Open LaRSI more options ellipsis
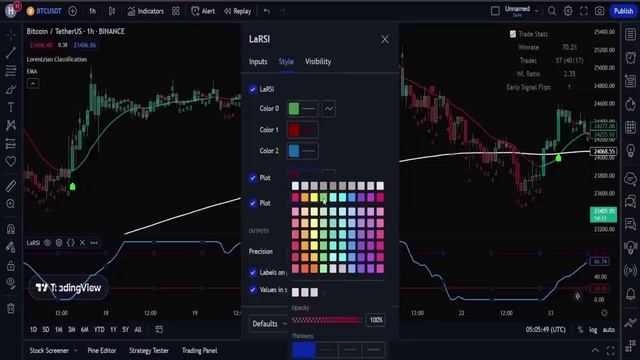The height and width of the screenshot is (360, 640). pos(94,243)
